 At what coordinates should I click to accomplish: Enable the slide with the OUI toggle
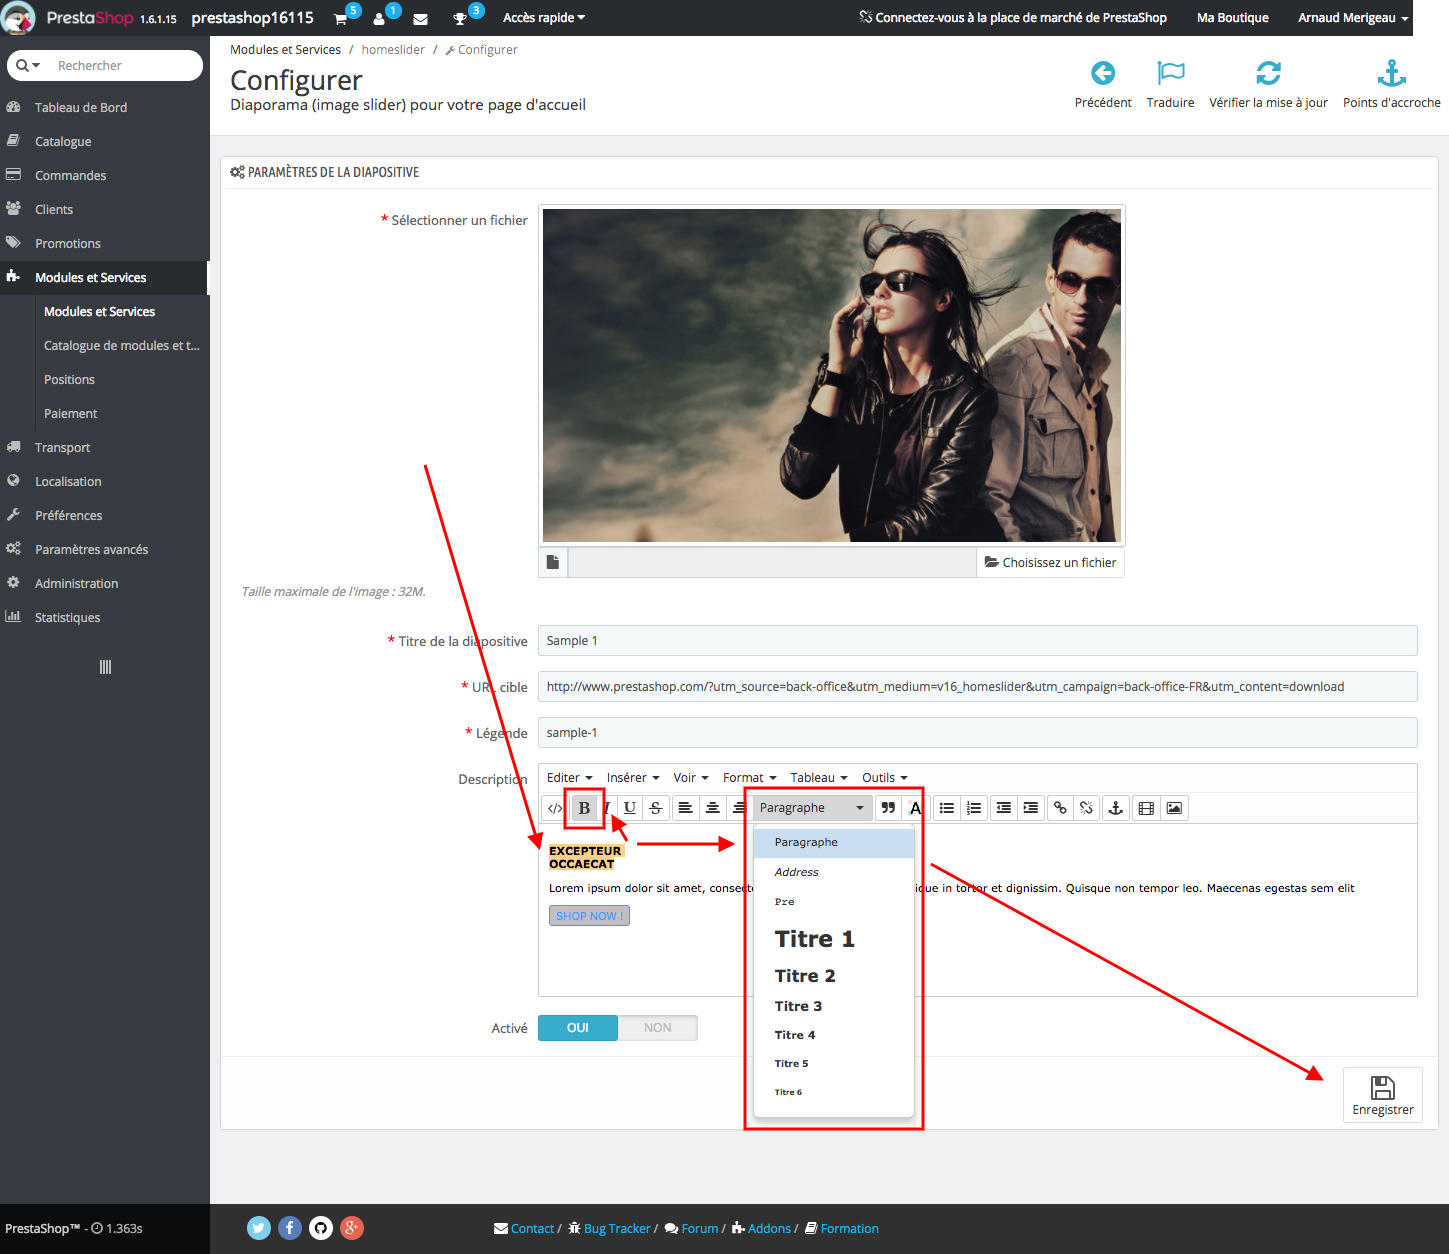(577, 1027)
